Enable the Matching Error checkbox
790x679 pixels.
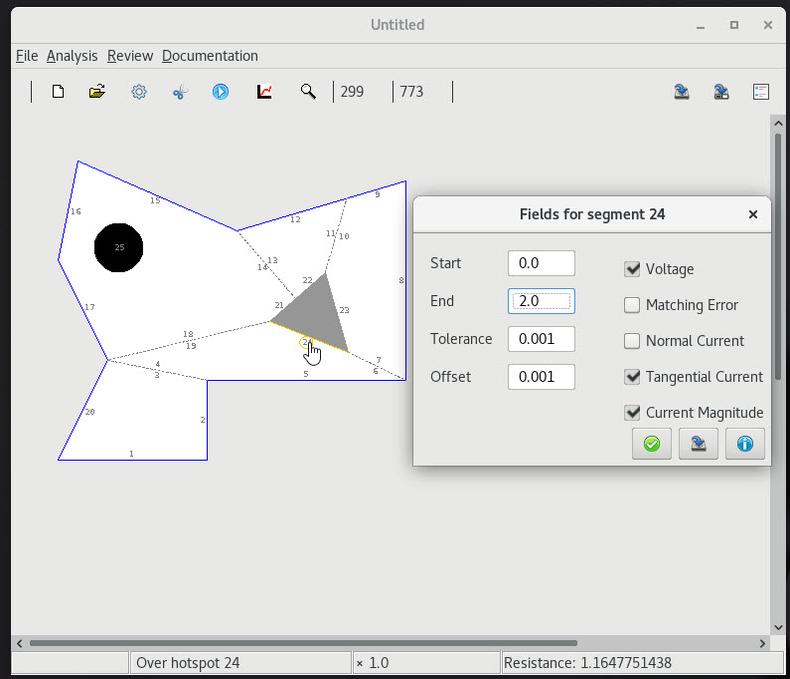(x=632, y=305)
